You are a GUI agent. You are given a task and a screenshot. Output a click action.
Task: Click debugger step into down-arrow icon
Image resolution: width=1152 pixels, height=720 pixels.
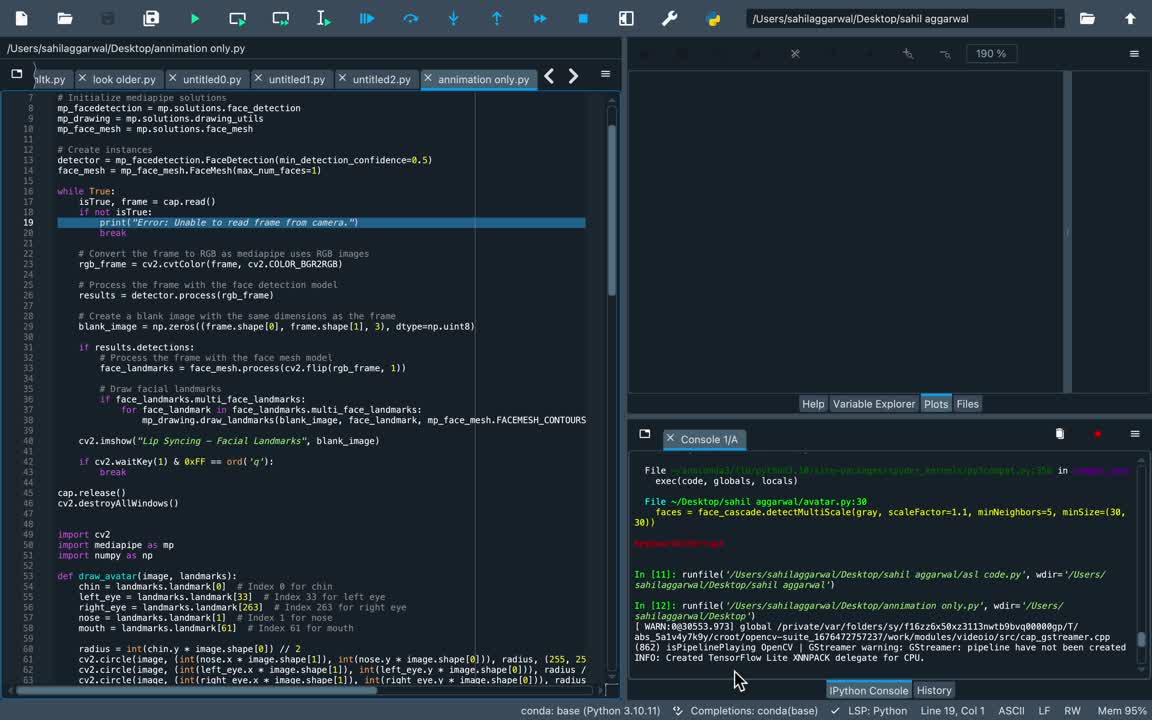(x=453, y=18)
